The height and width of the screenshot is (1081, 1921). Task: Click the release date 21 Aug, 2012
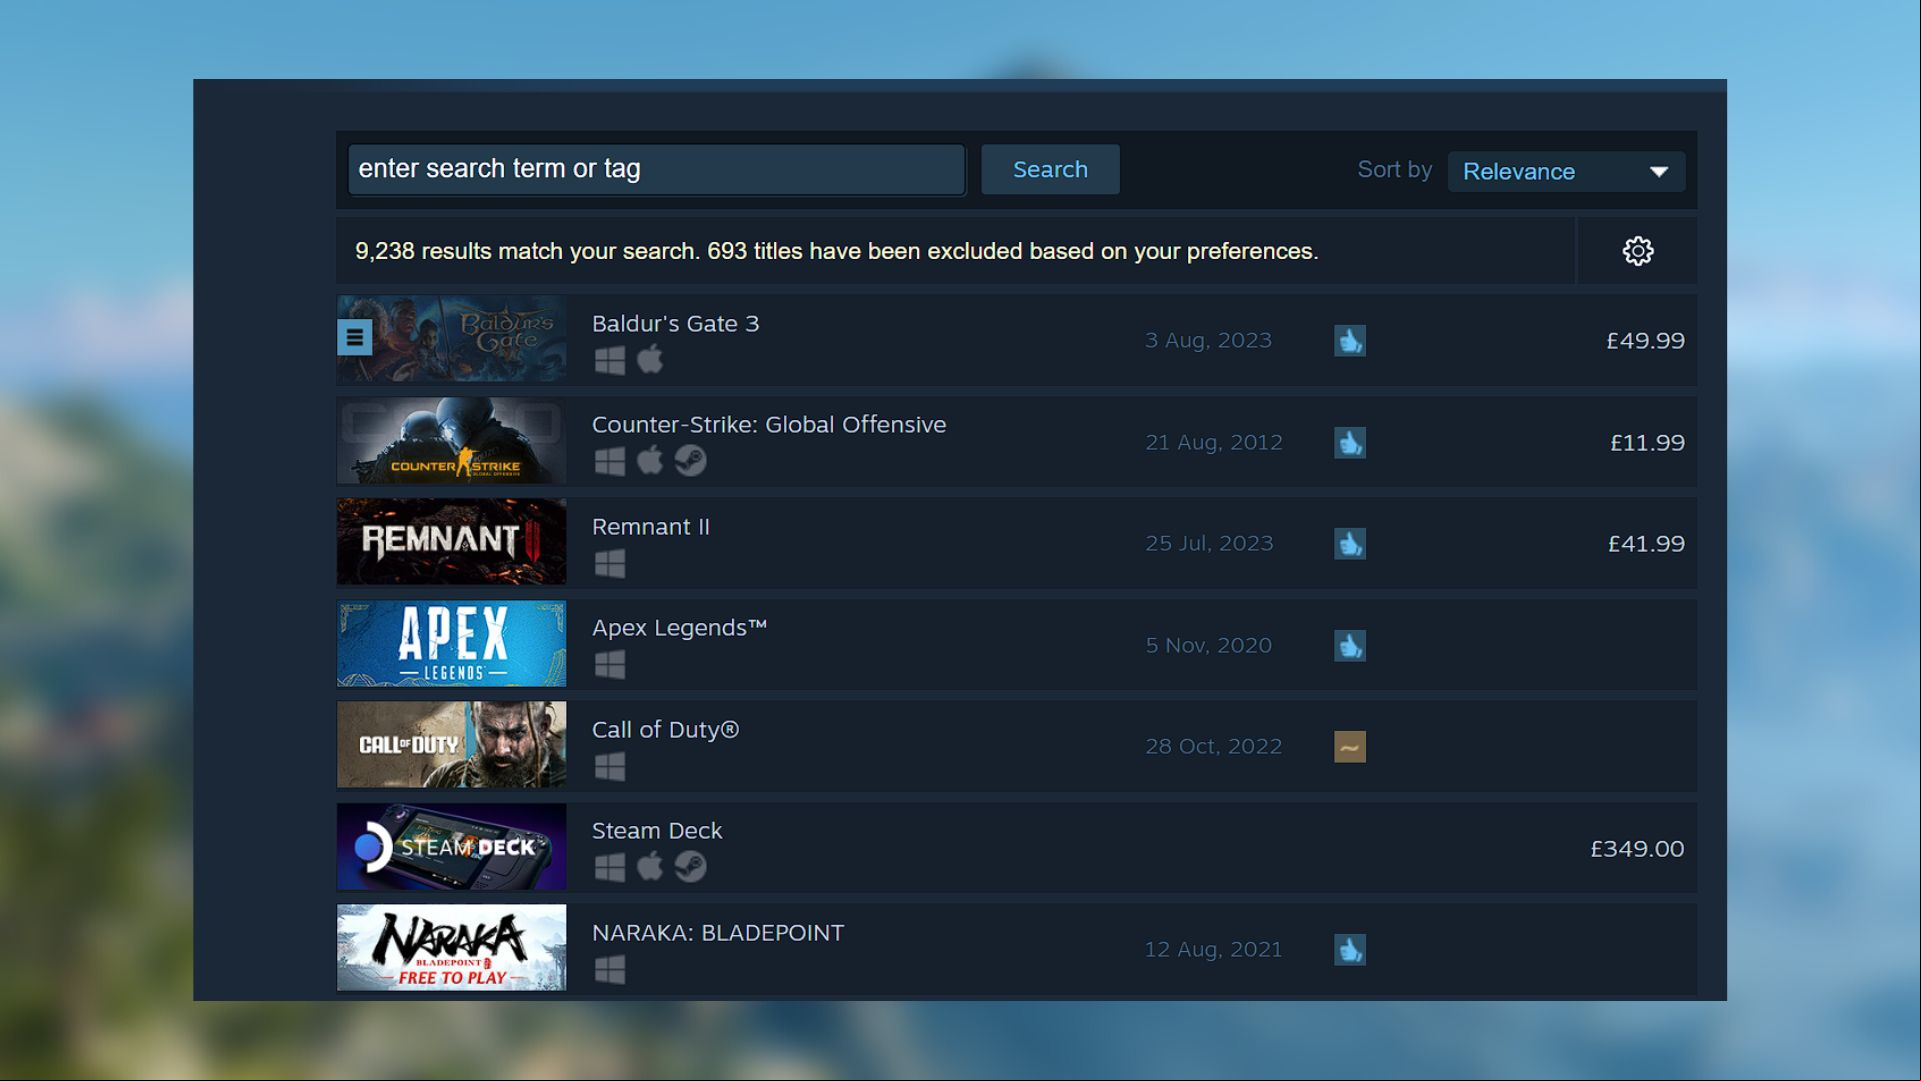(1213, 443)
